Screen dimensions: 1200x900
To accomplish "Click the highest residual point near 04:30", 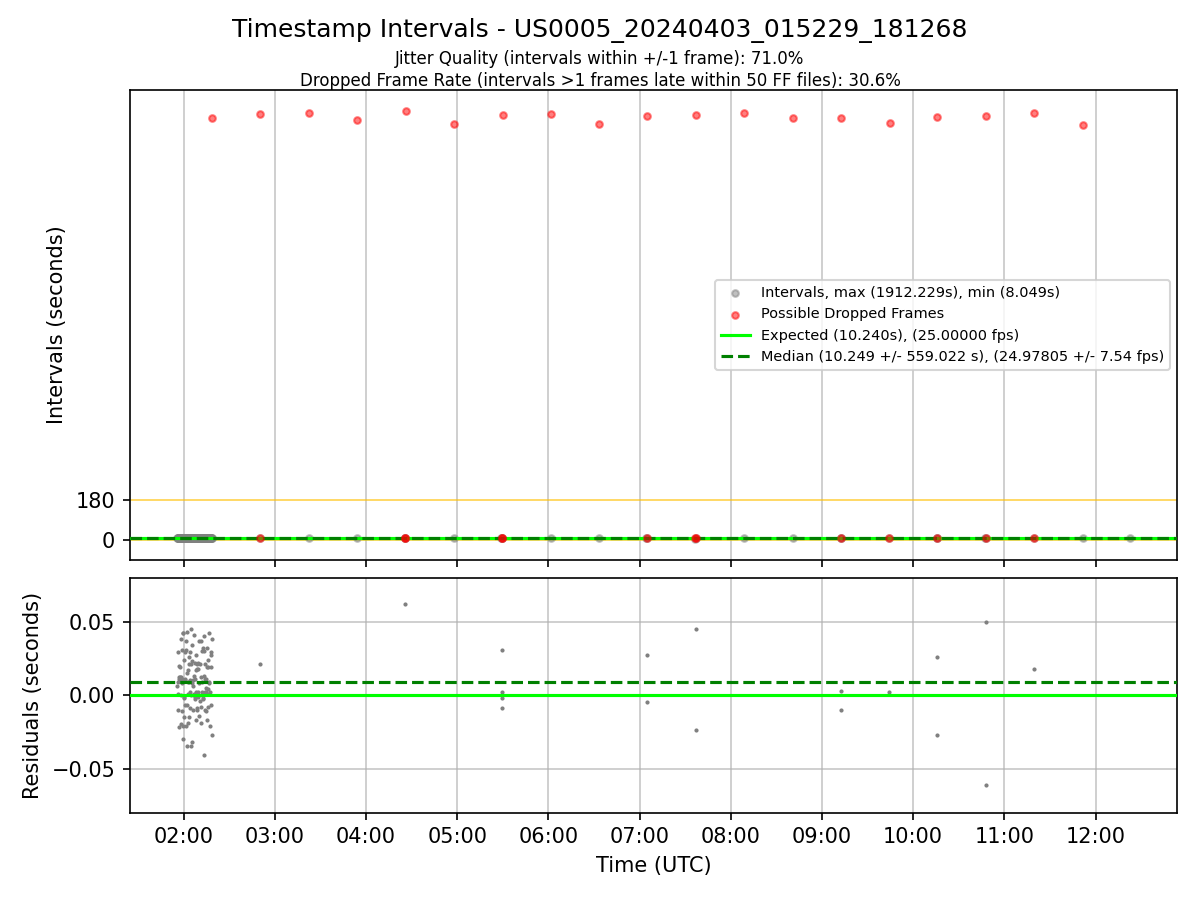I will point(405,604).
